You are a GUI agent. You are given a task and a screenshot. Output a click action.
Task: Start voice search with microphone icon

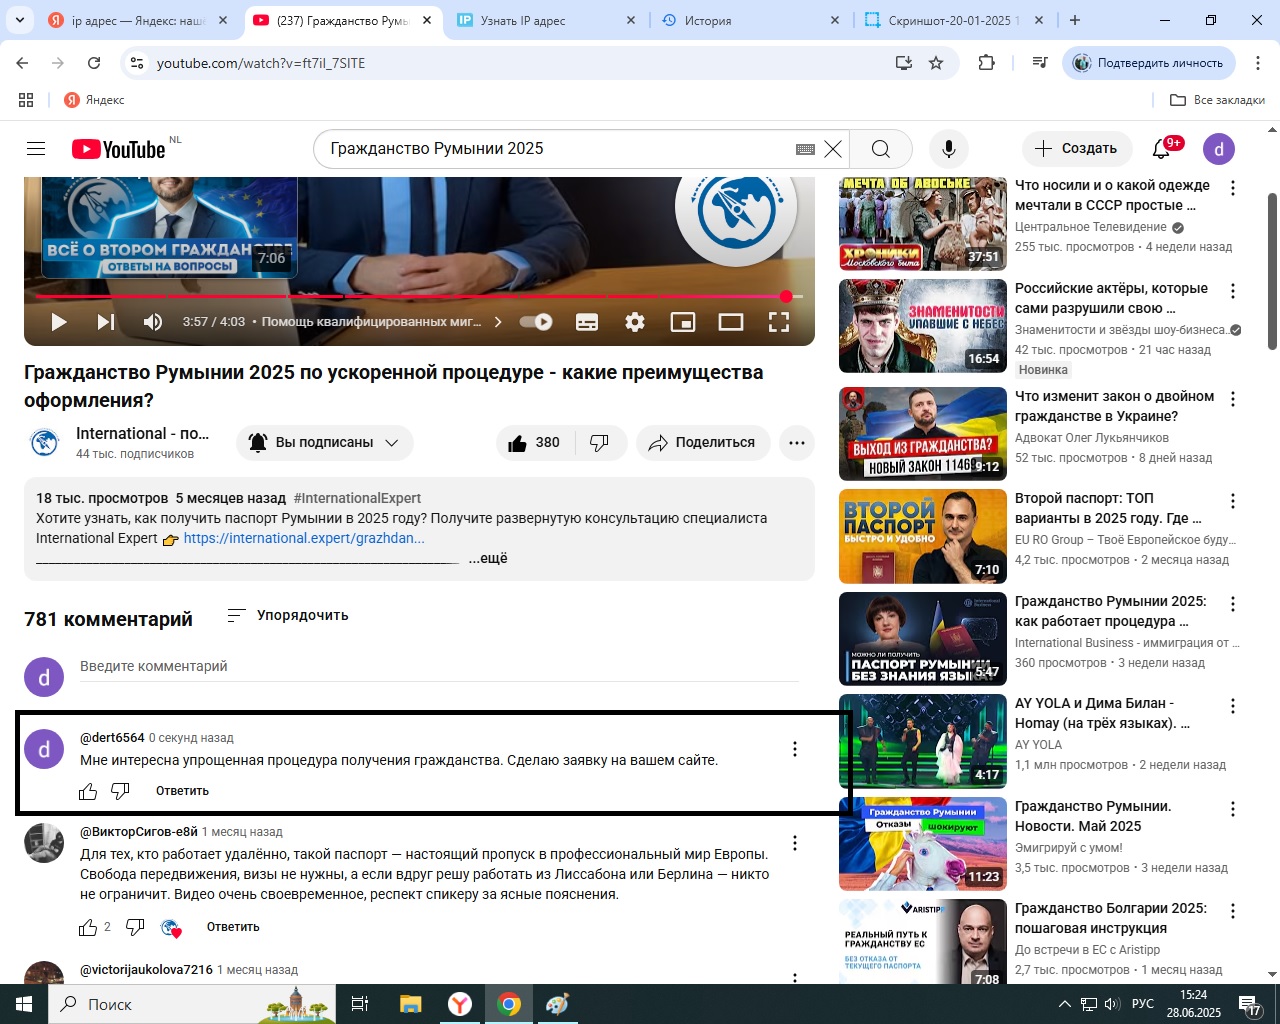pyautogui.click(x=948, y=149)
